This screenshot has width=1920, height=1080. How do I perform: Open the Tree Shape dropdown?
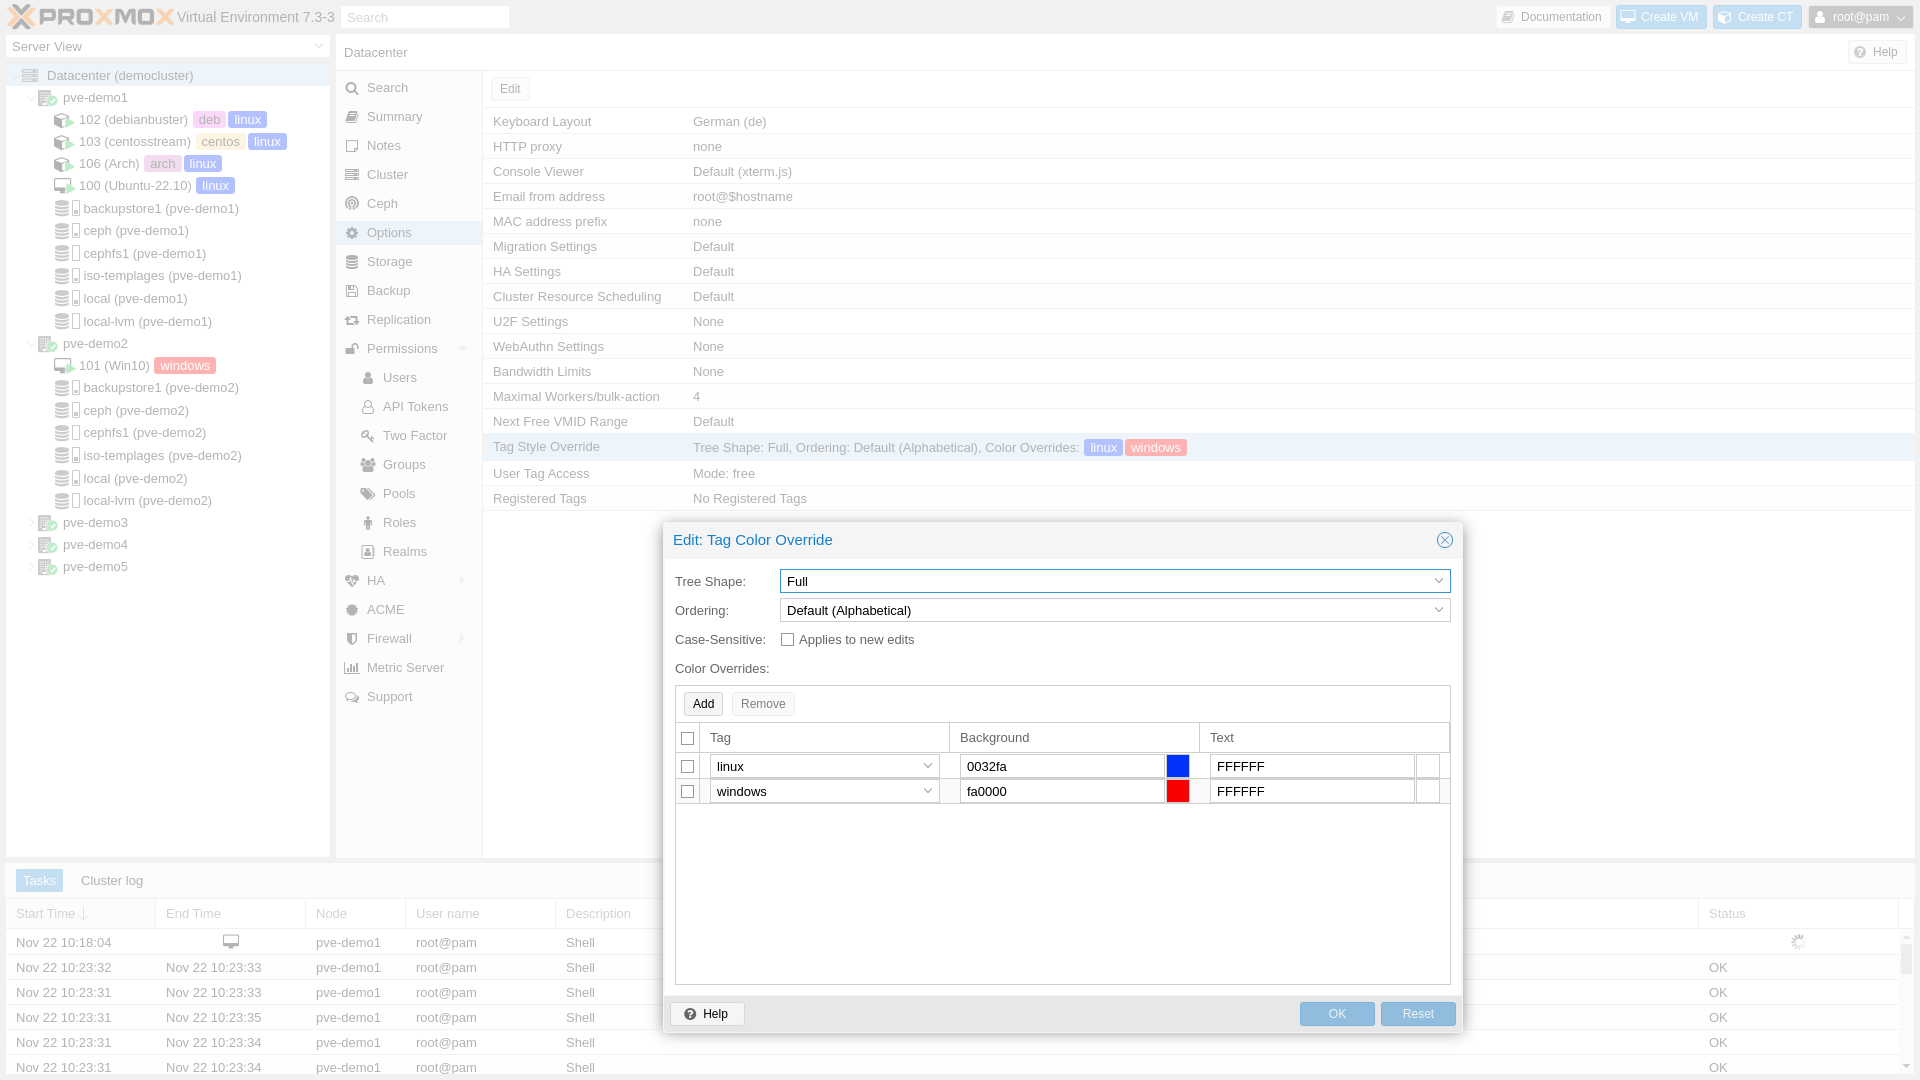1438,581
